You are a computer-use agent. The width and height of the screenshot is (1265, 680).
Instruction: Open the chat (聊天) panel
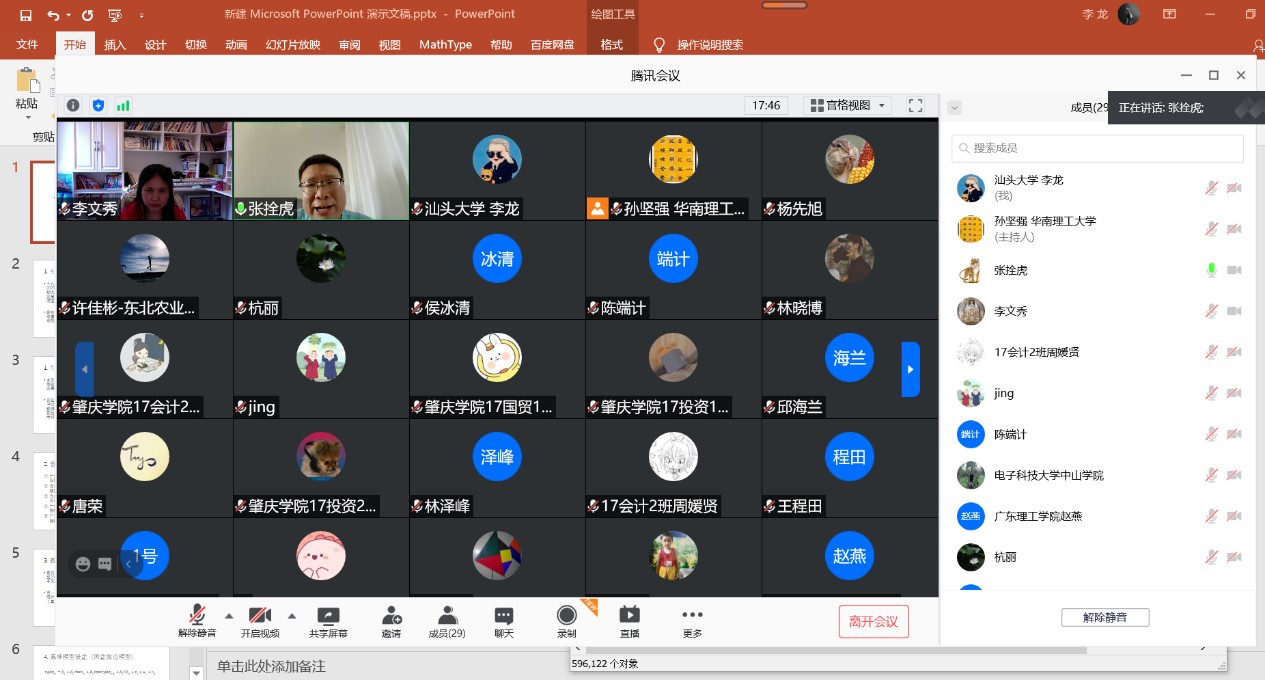pos(504,616)
